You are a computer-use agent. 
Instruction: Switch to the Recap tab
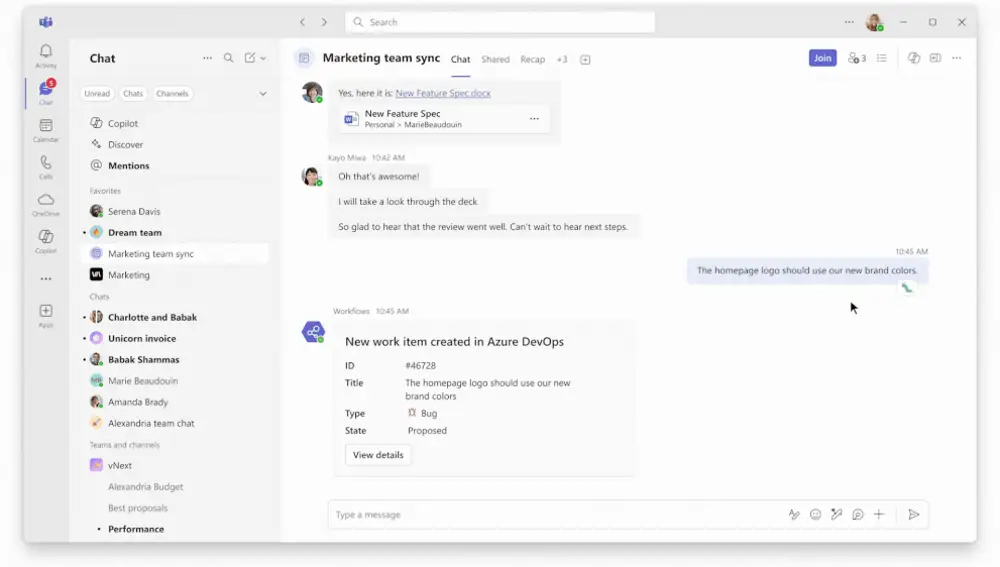(x=533, y=59)
